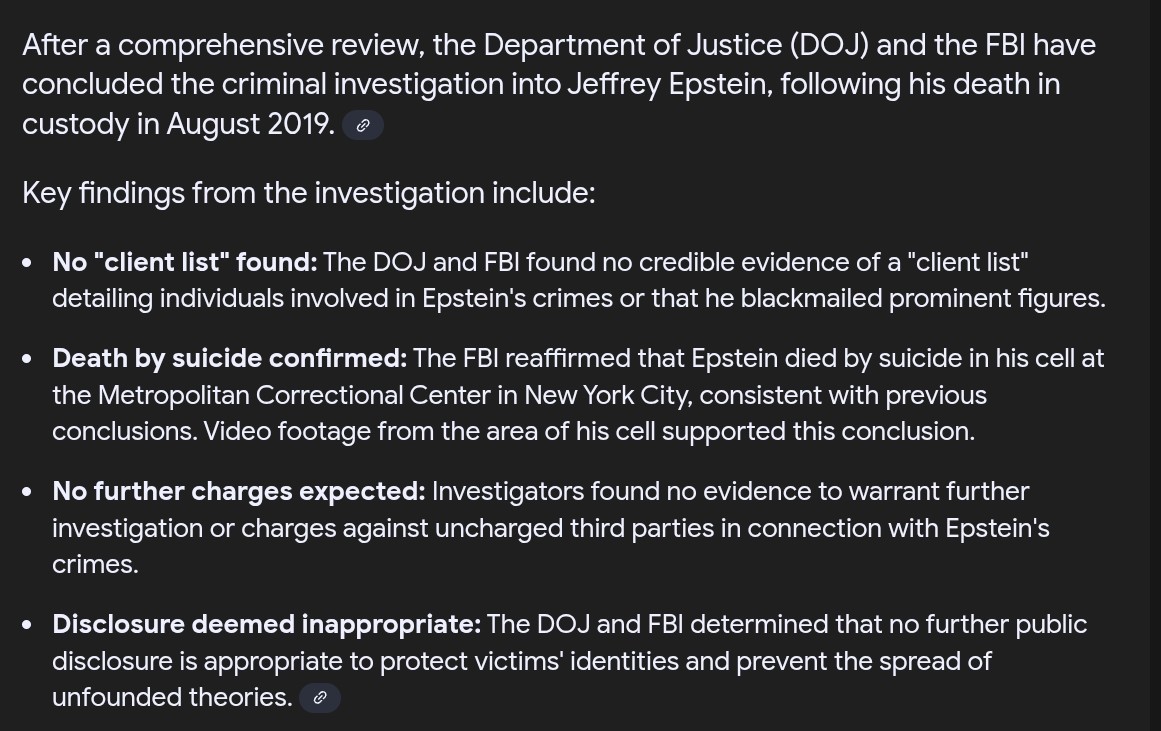Click the words "Department of Justice (DOJ)"
Viewport: 1161px width, 731px height.
tap(676, 46)
